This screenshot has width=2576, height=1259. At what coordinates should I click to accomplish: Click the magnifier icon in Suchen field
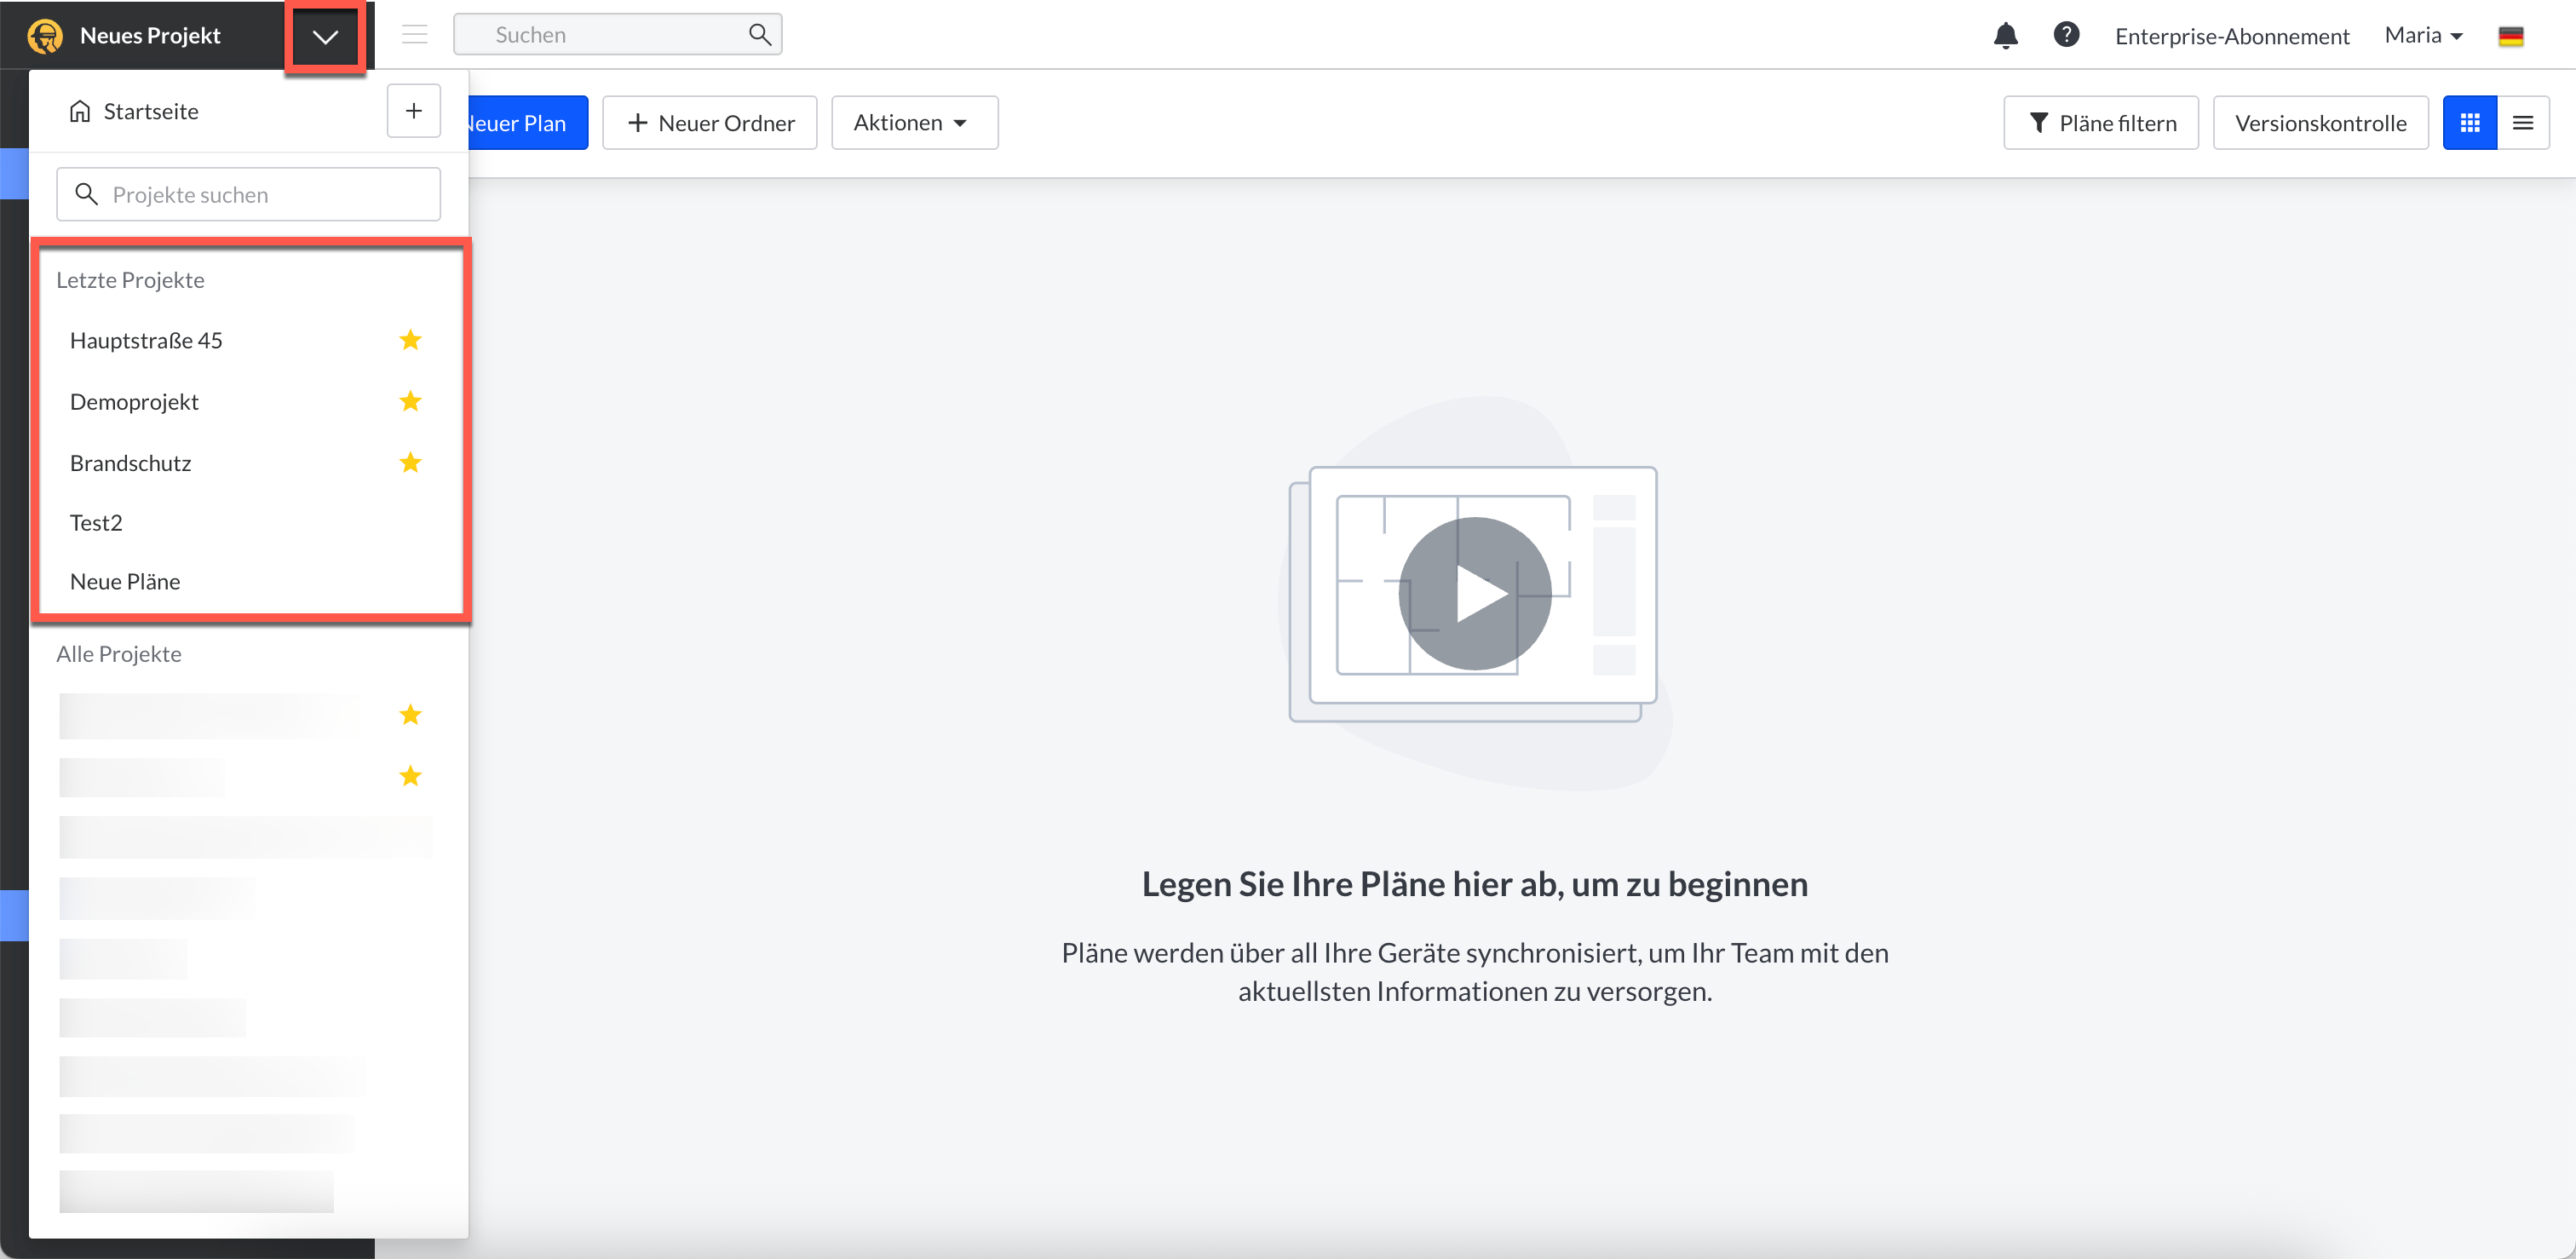coord(759,35)
